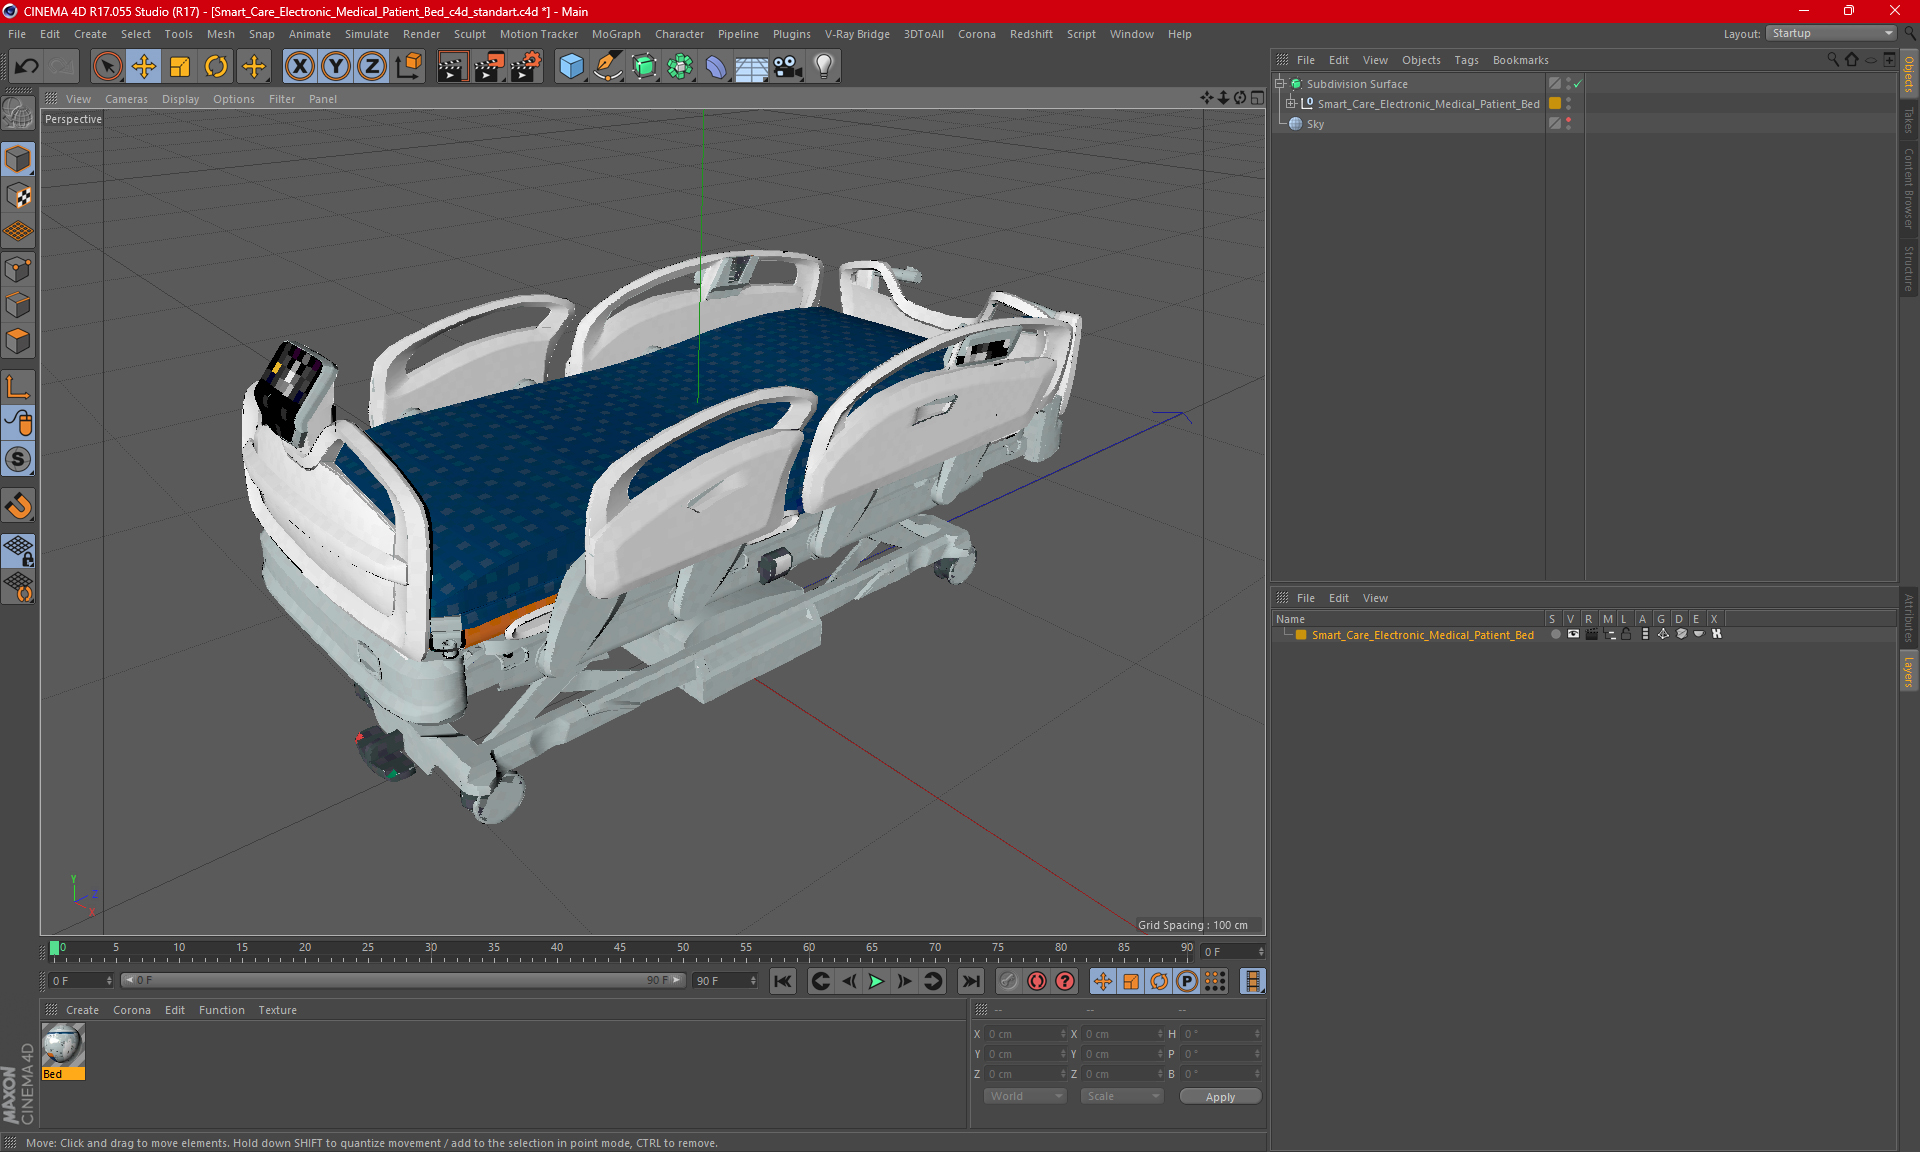
Task: Add a Light object
Action: click(823, 66)
